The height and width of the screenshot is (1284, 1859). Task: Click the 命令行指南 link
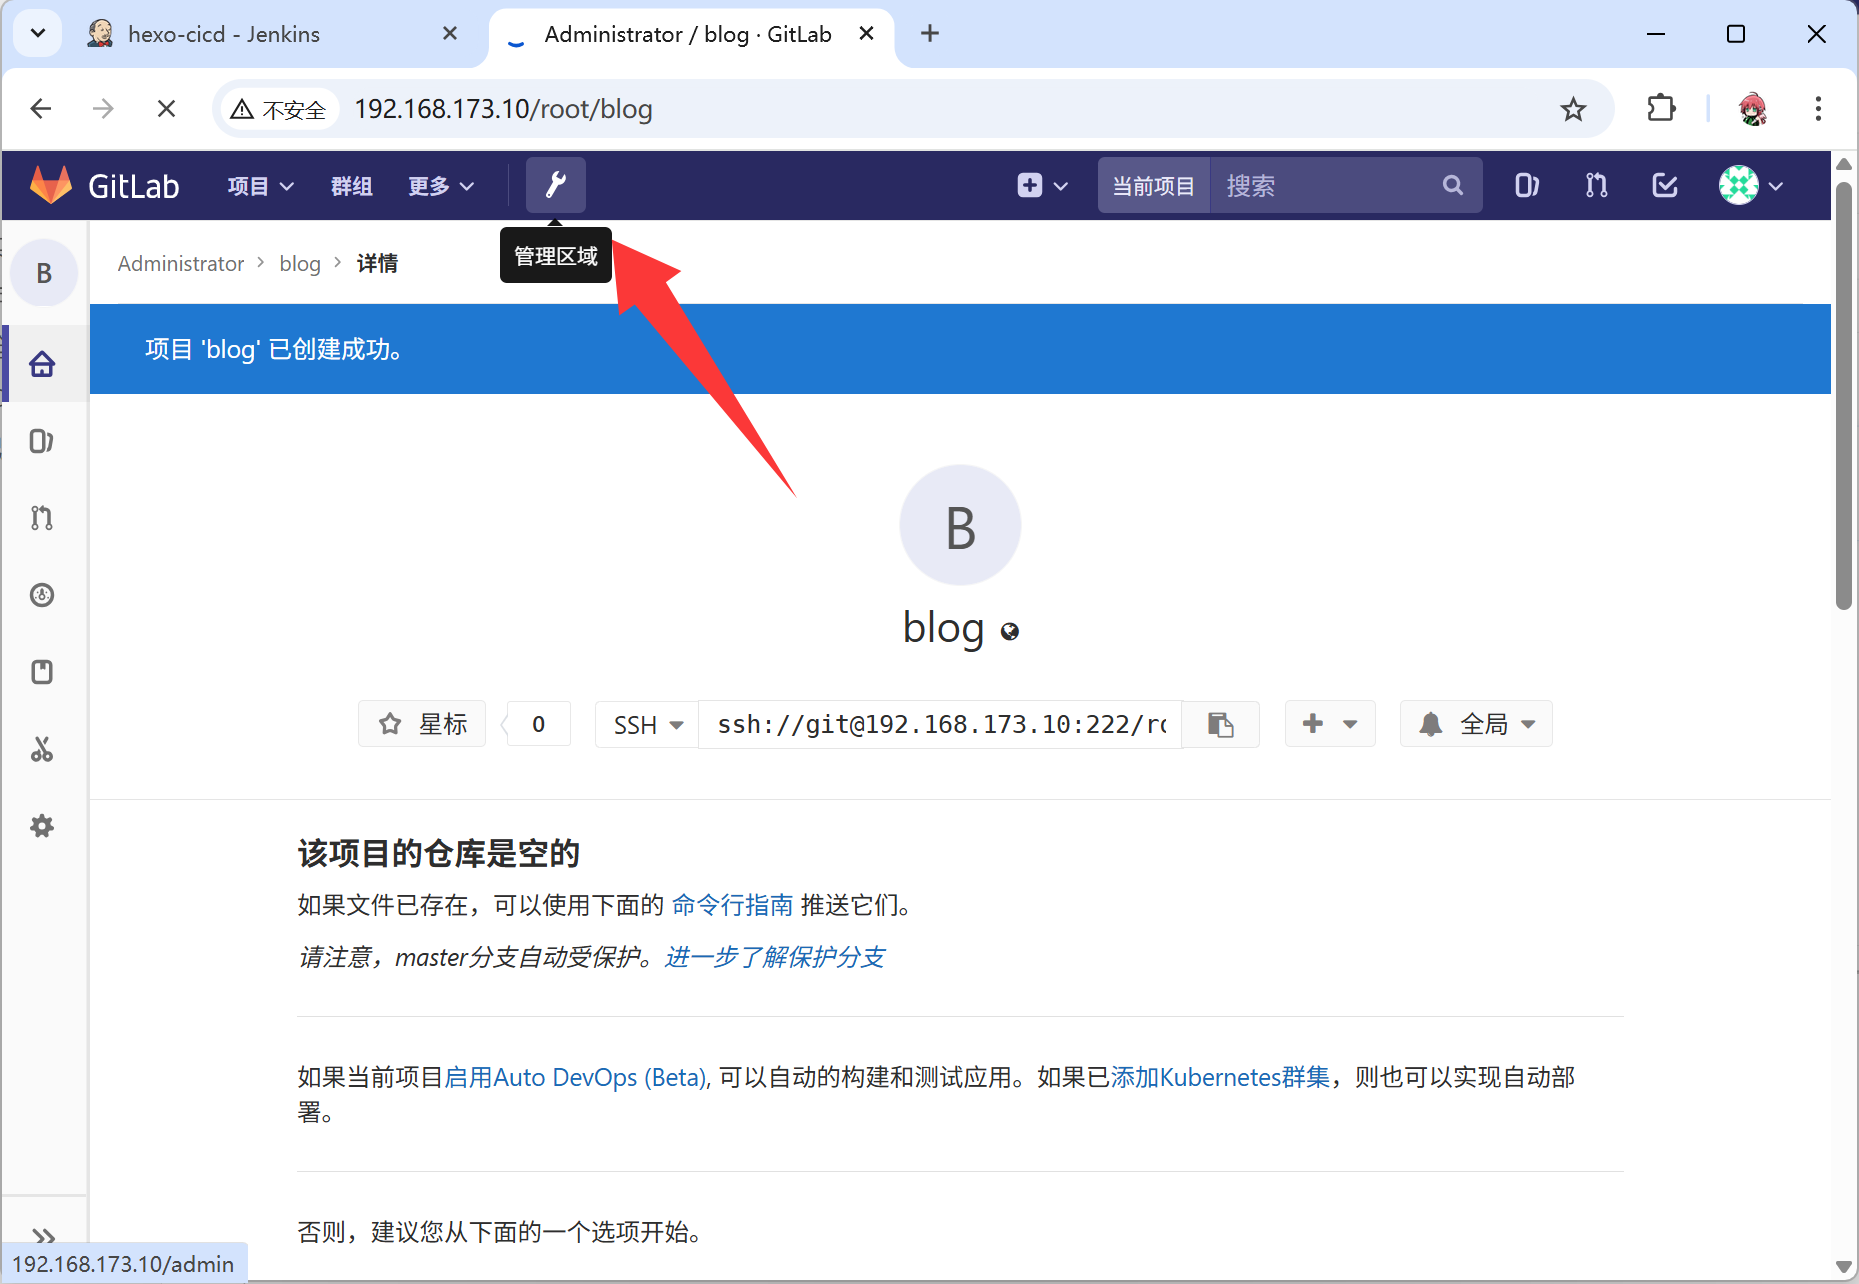(x=732, y=905)
